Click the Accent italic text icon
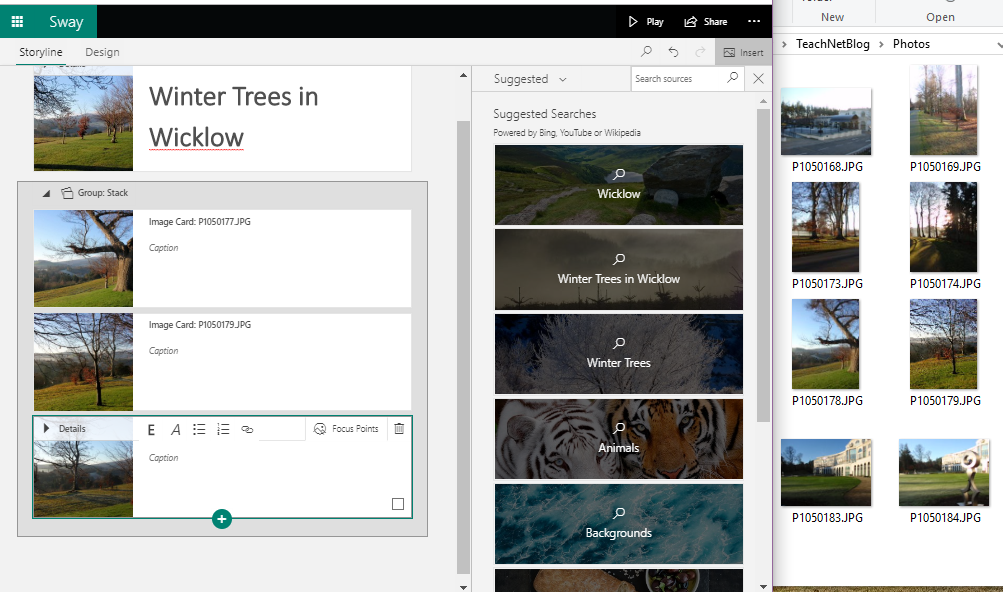The width and height of the screenshot is (1003, 592). click(176, 429)
